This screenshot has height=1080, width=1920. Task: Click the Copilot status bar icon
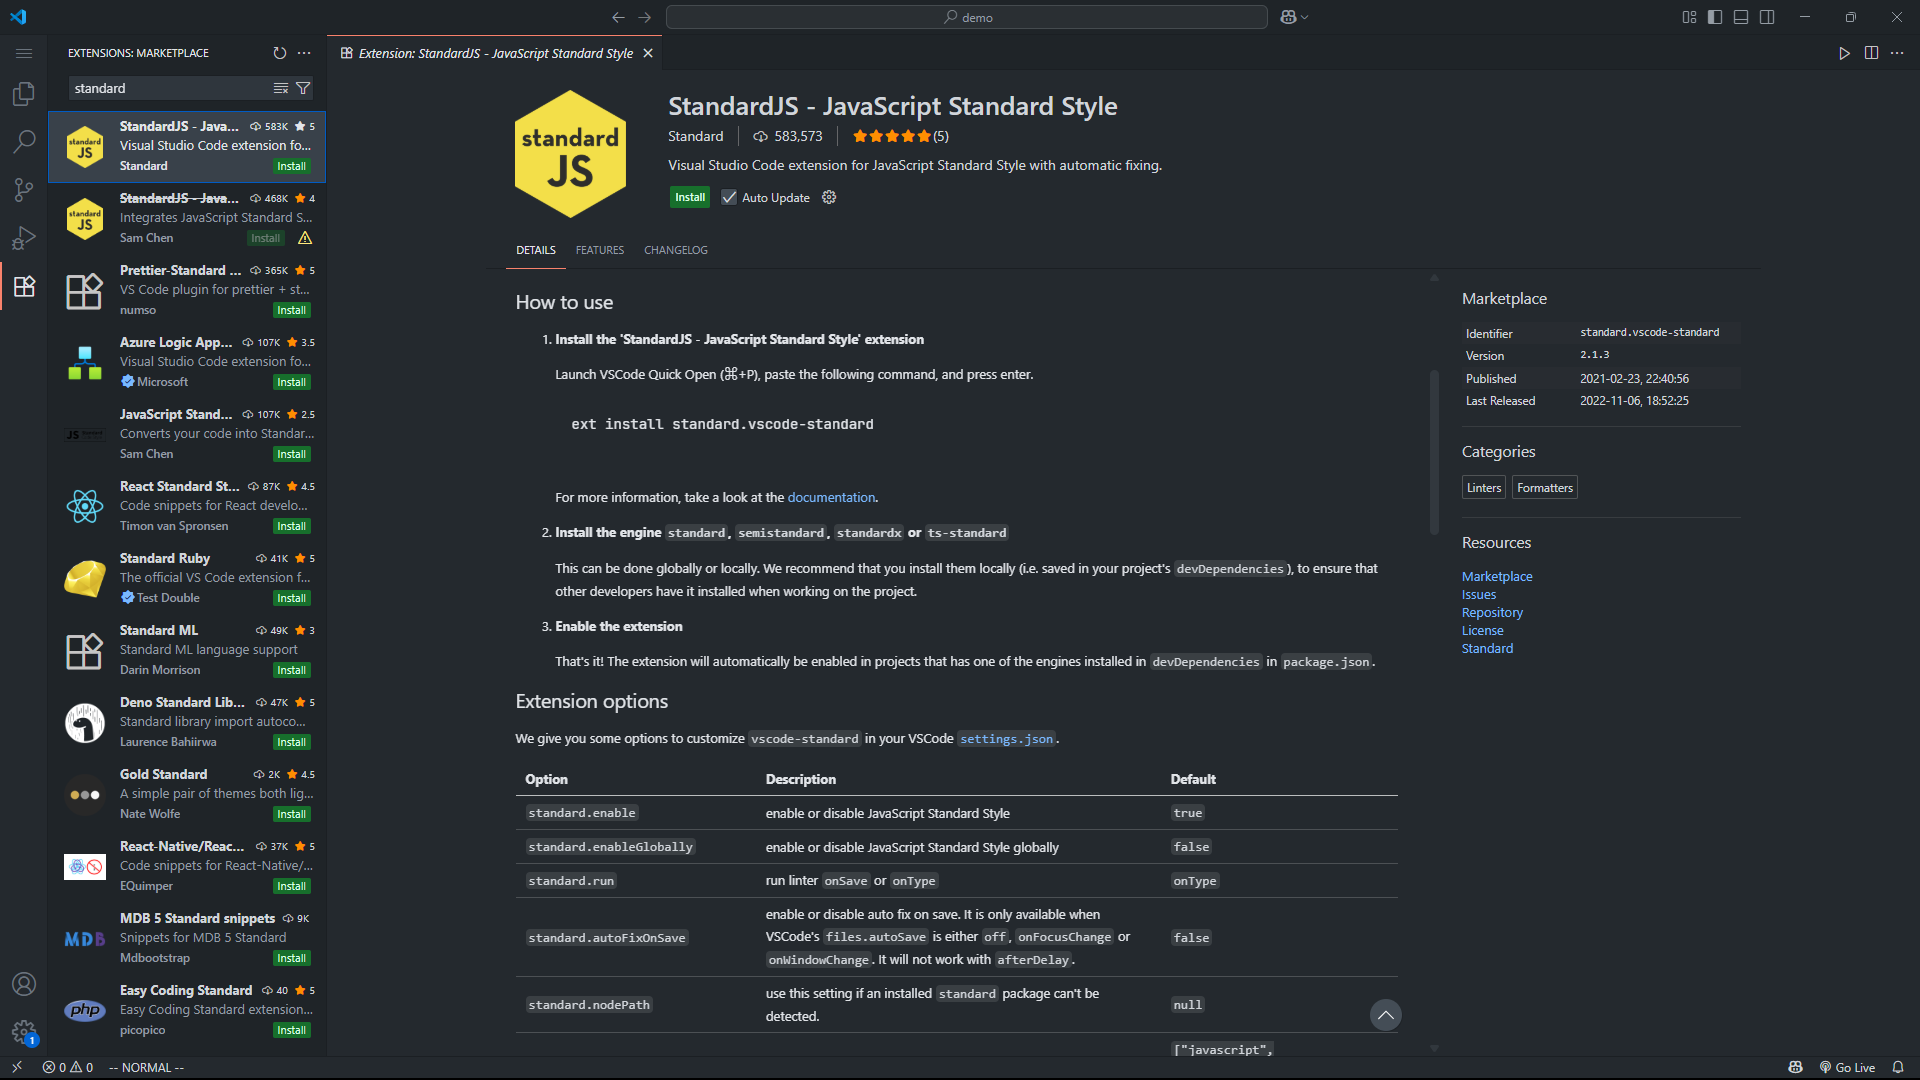[1796, 1067]
